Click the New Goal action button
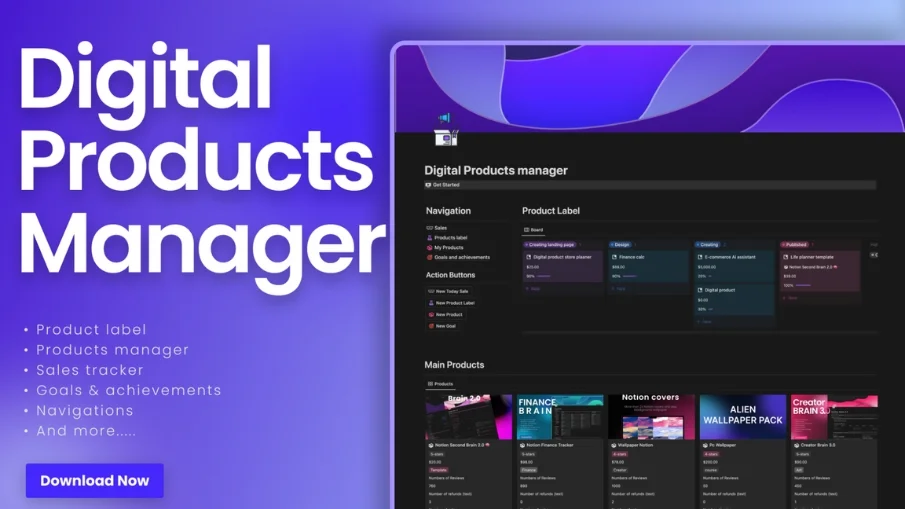The width and height of the screenshot is (905, 509). (x=442, y=326)
